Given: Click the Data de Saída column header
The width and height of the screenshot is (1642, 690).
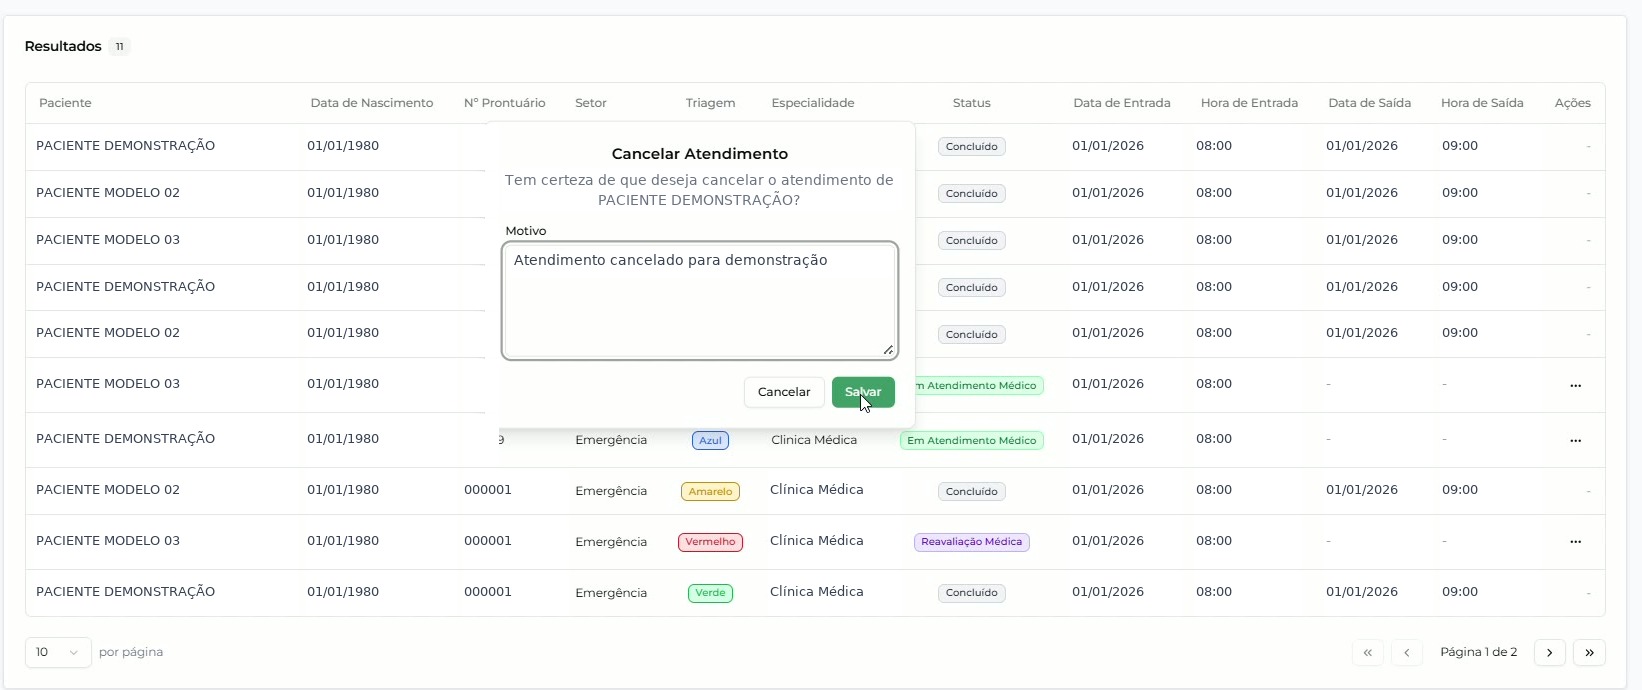Looking at the screenshot, I should (x=1370, y=103).
